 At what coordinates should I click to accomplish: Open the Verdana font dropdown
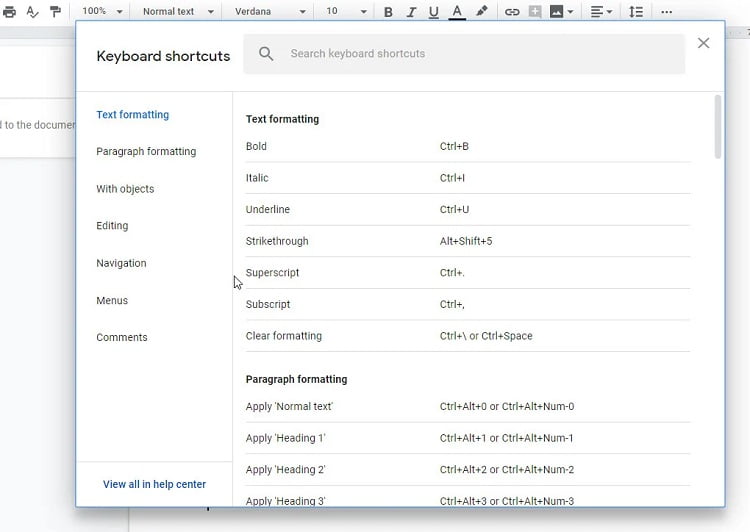pyautogui.click(x=270, y=12)
